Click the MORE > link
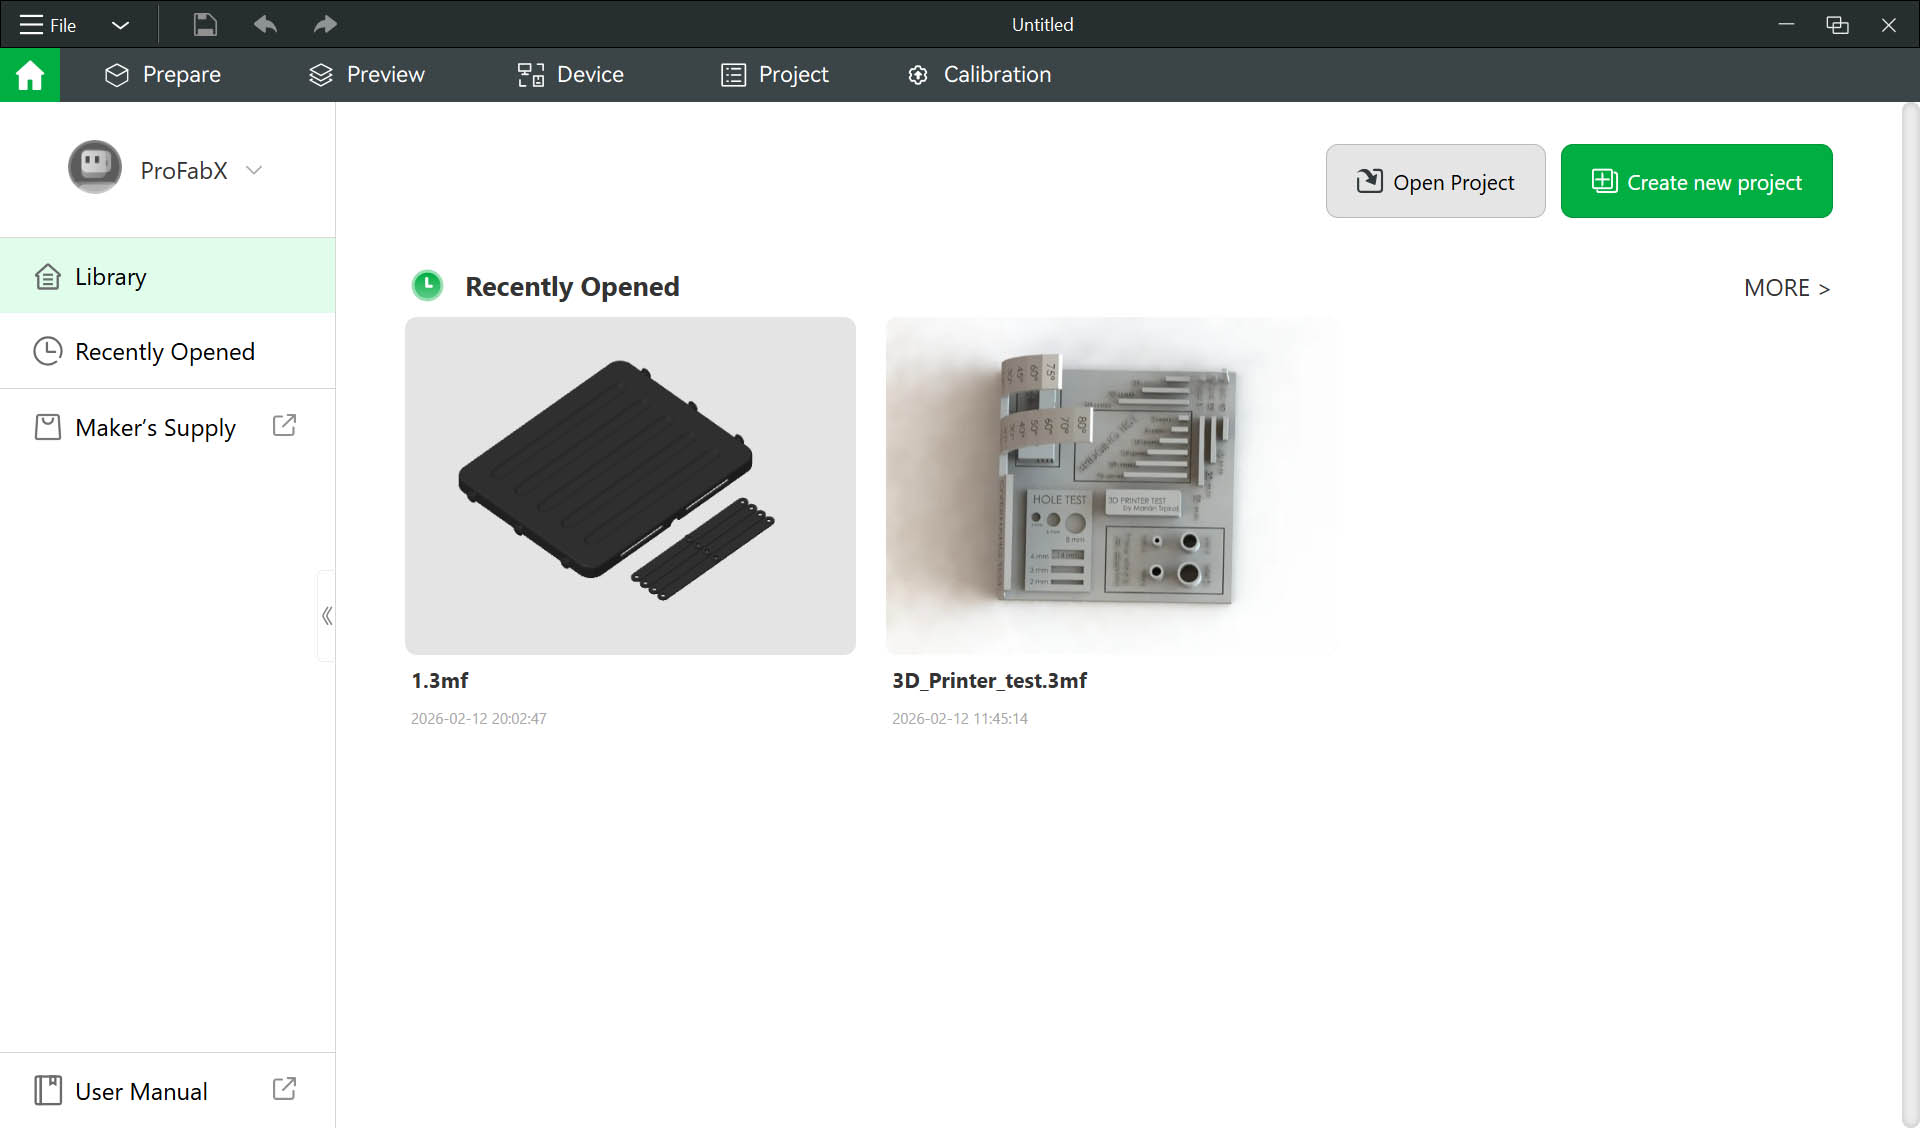This screenshot has height=1128, width=1920. coord(1786,288)
